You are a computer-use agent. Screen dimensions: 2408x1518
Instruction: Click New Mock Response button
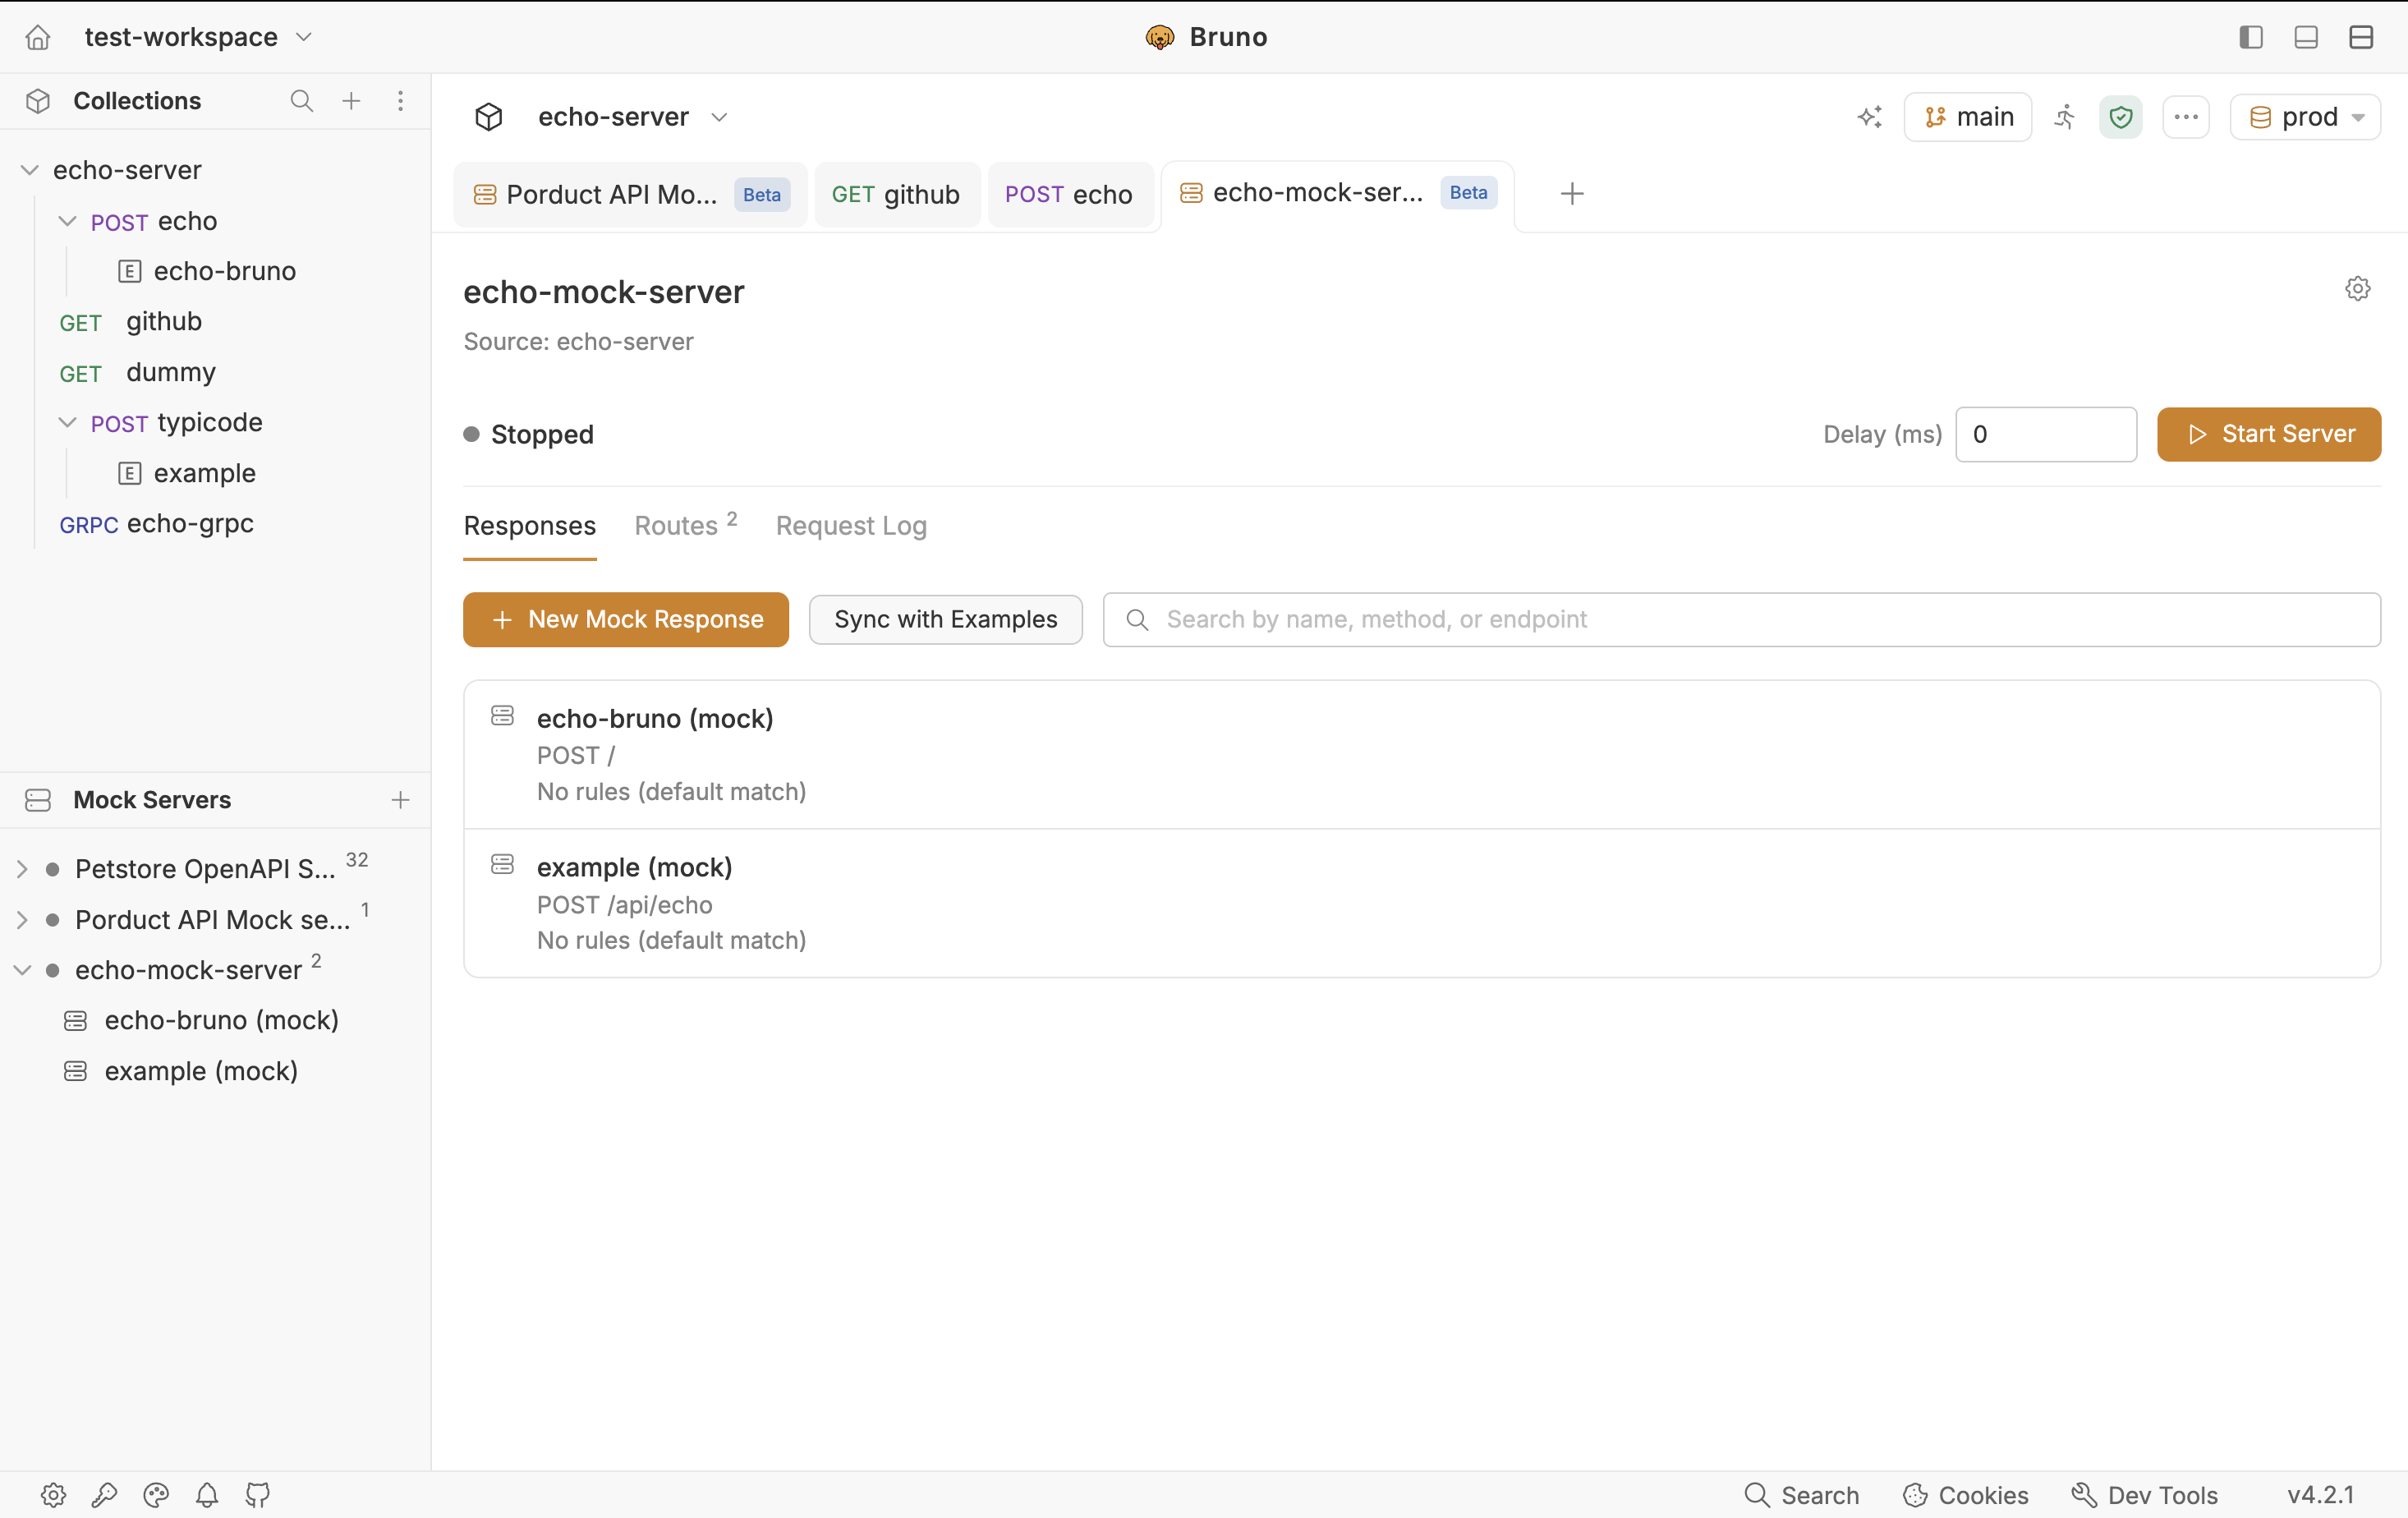click(626, 620)
